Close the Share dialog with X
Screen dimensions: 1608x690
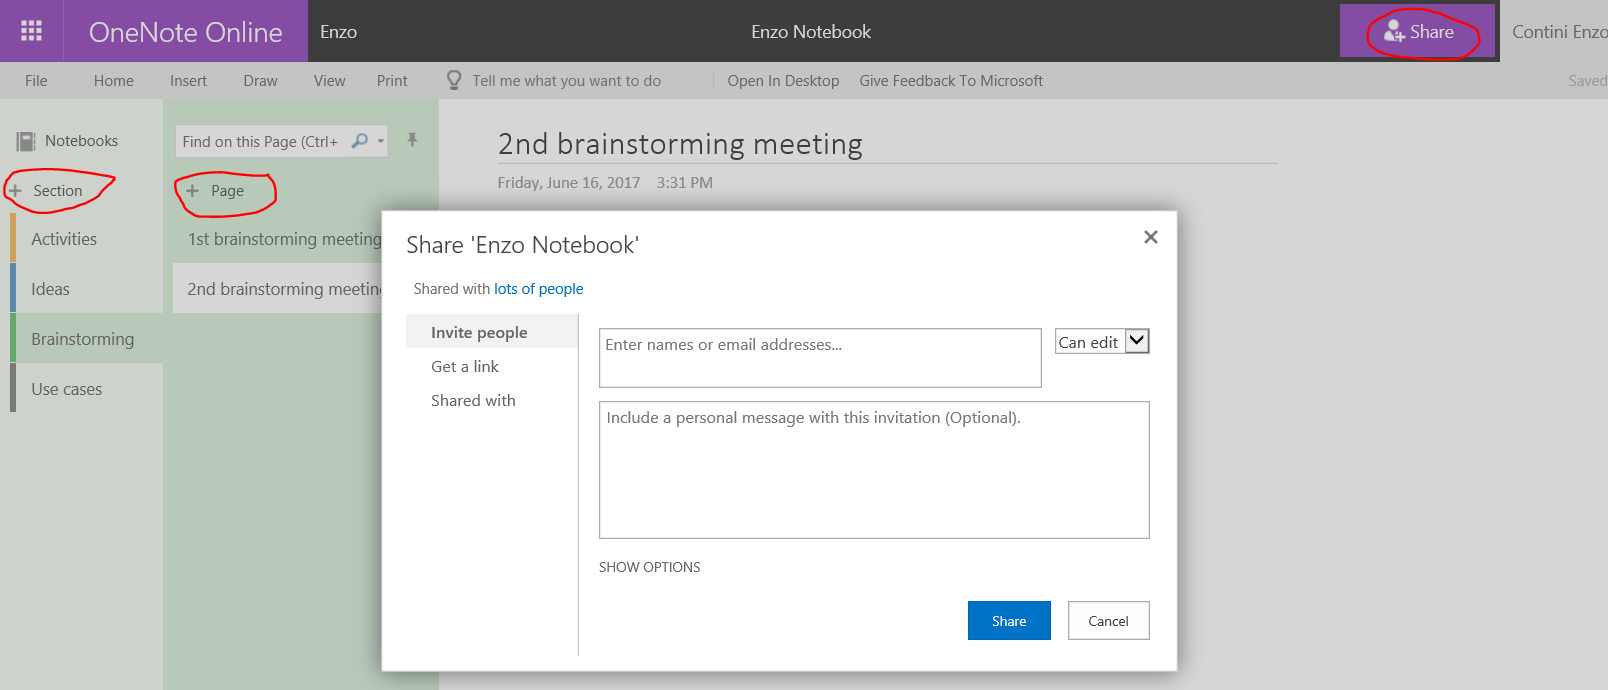1150,237
